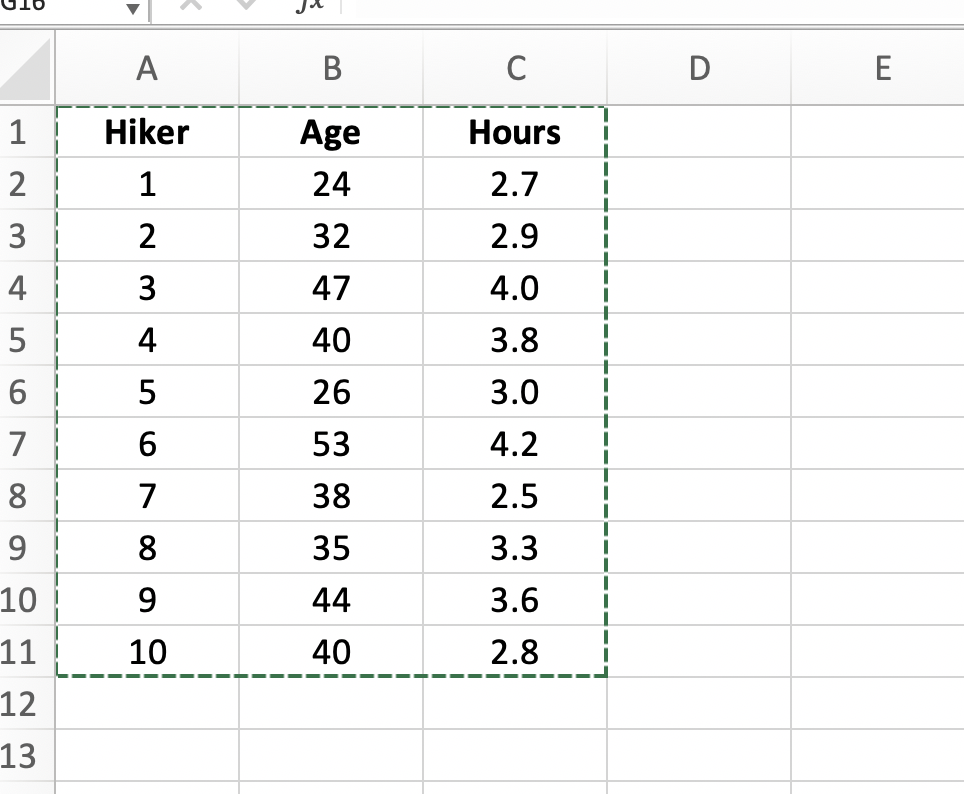
Task: Click the Hours cell 2.8
Action: coord(515,651)
